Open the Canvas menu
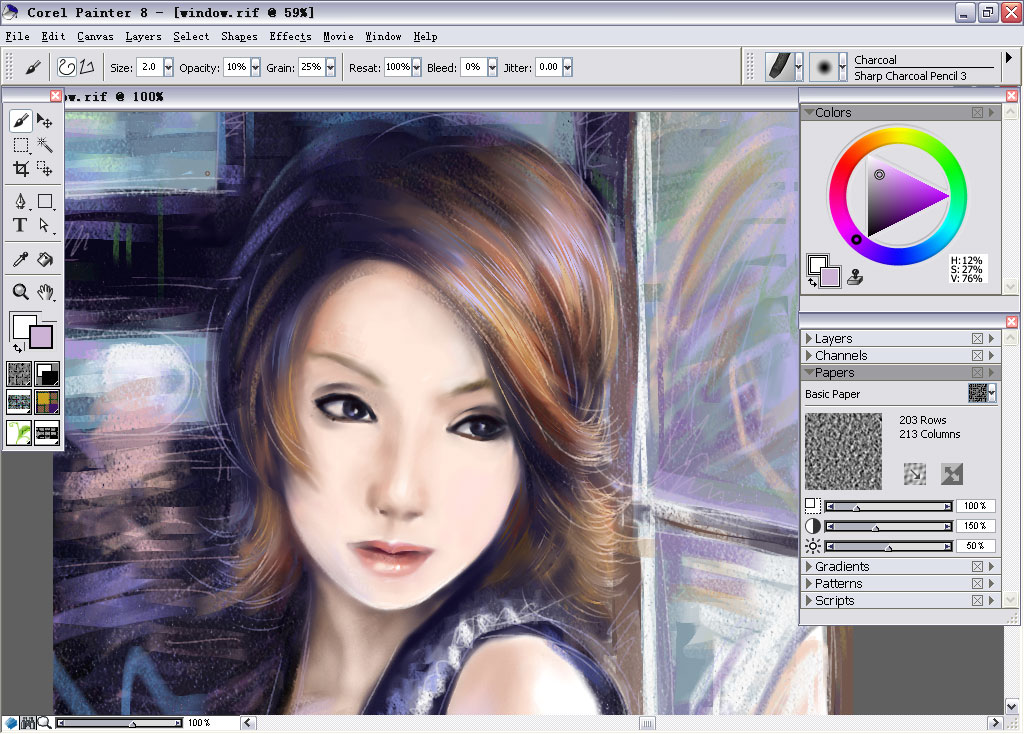Viewport: 1024px width, 734px height. click(x=95, y=37)
